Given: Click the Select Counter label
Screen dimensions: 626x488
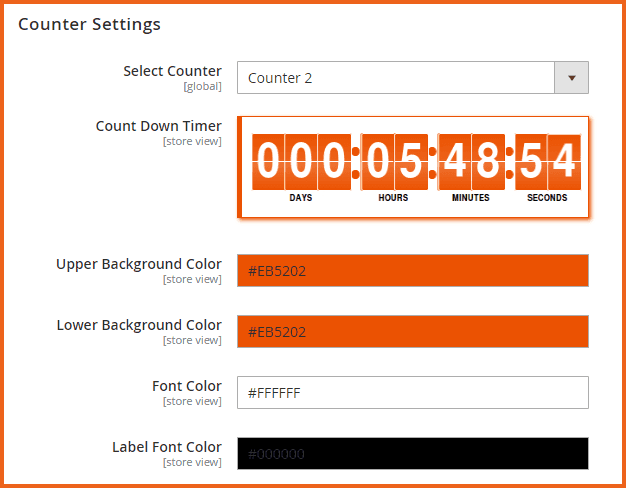Looking at the screenshot, I should [172, 71].
